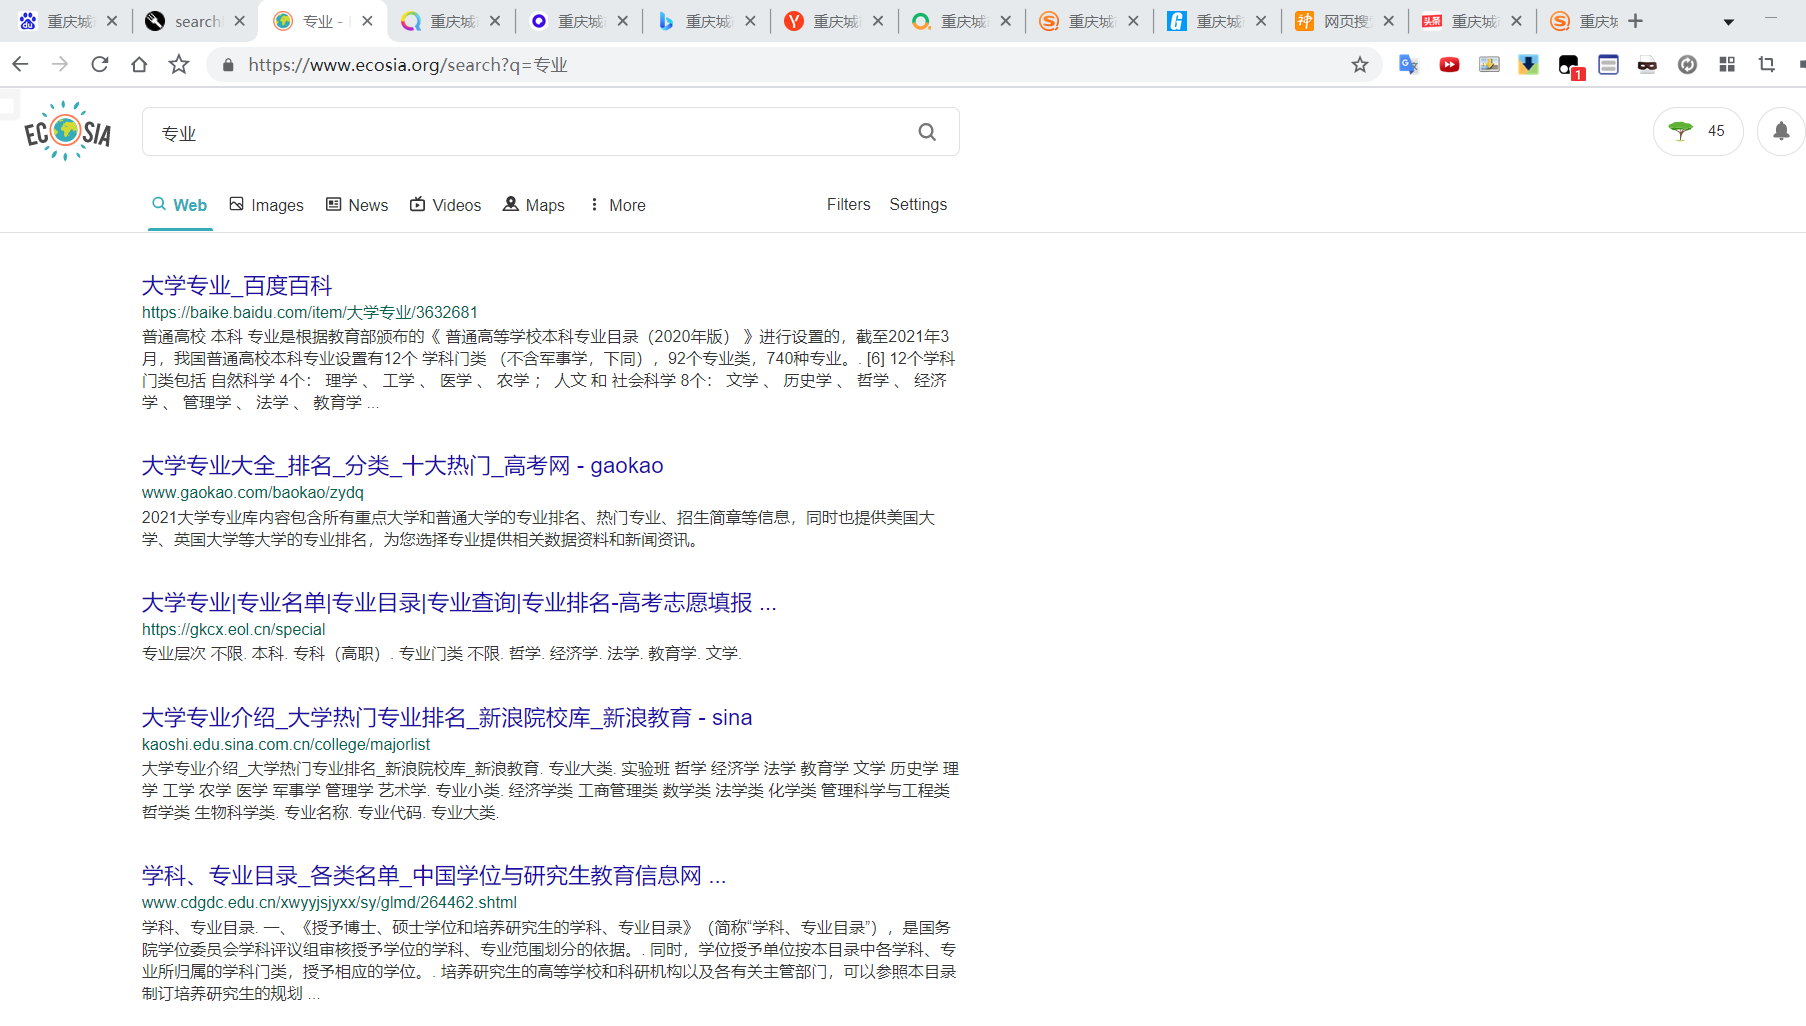Click the red fast-forward video extension icon
Screen dimensions: 1806x1026
pyautogui.click(x=1448, y=65)
